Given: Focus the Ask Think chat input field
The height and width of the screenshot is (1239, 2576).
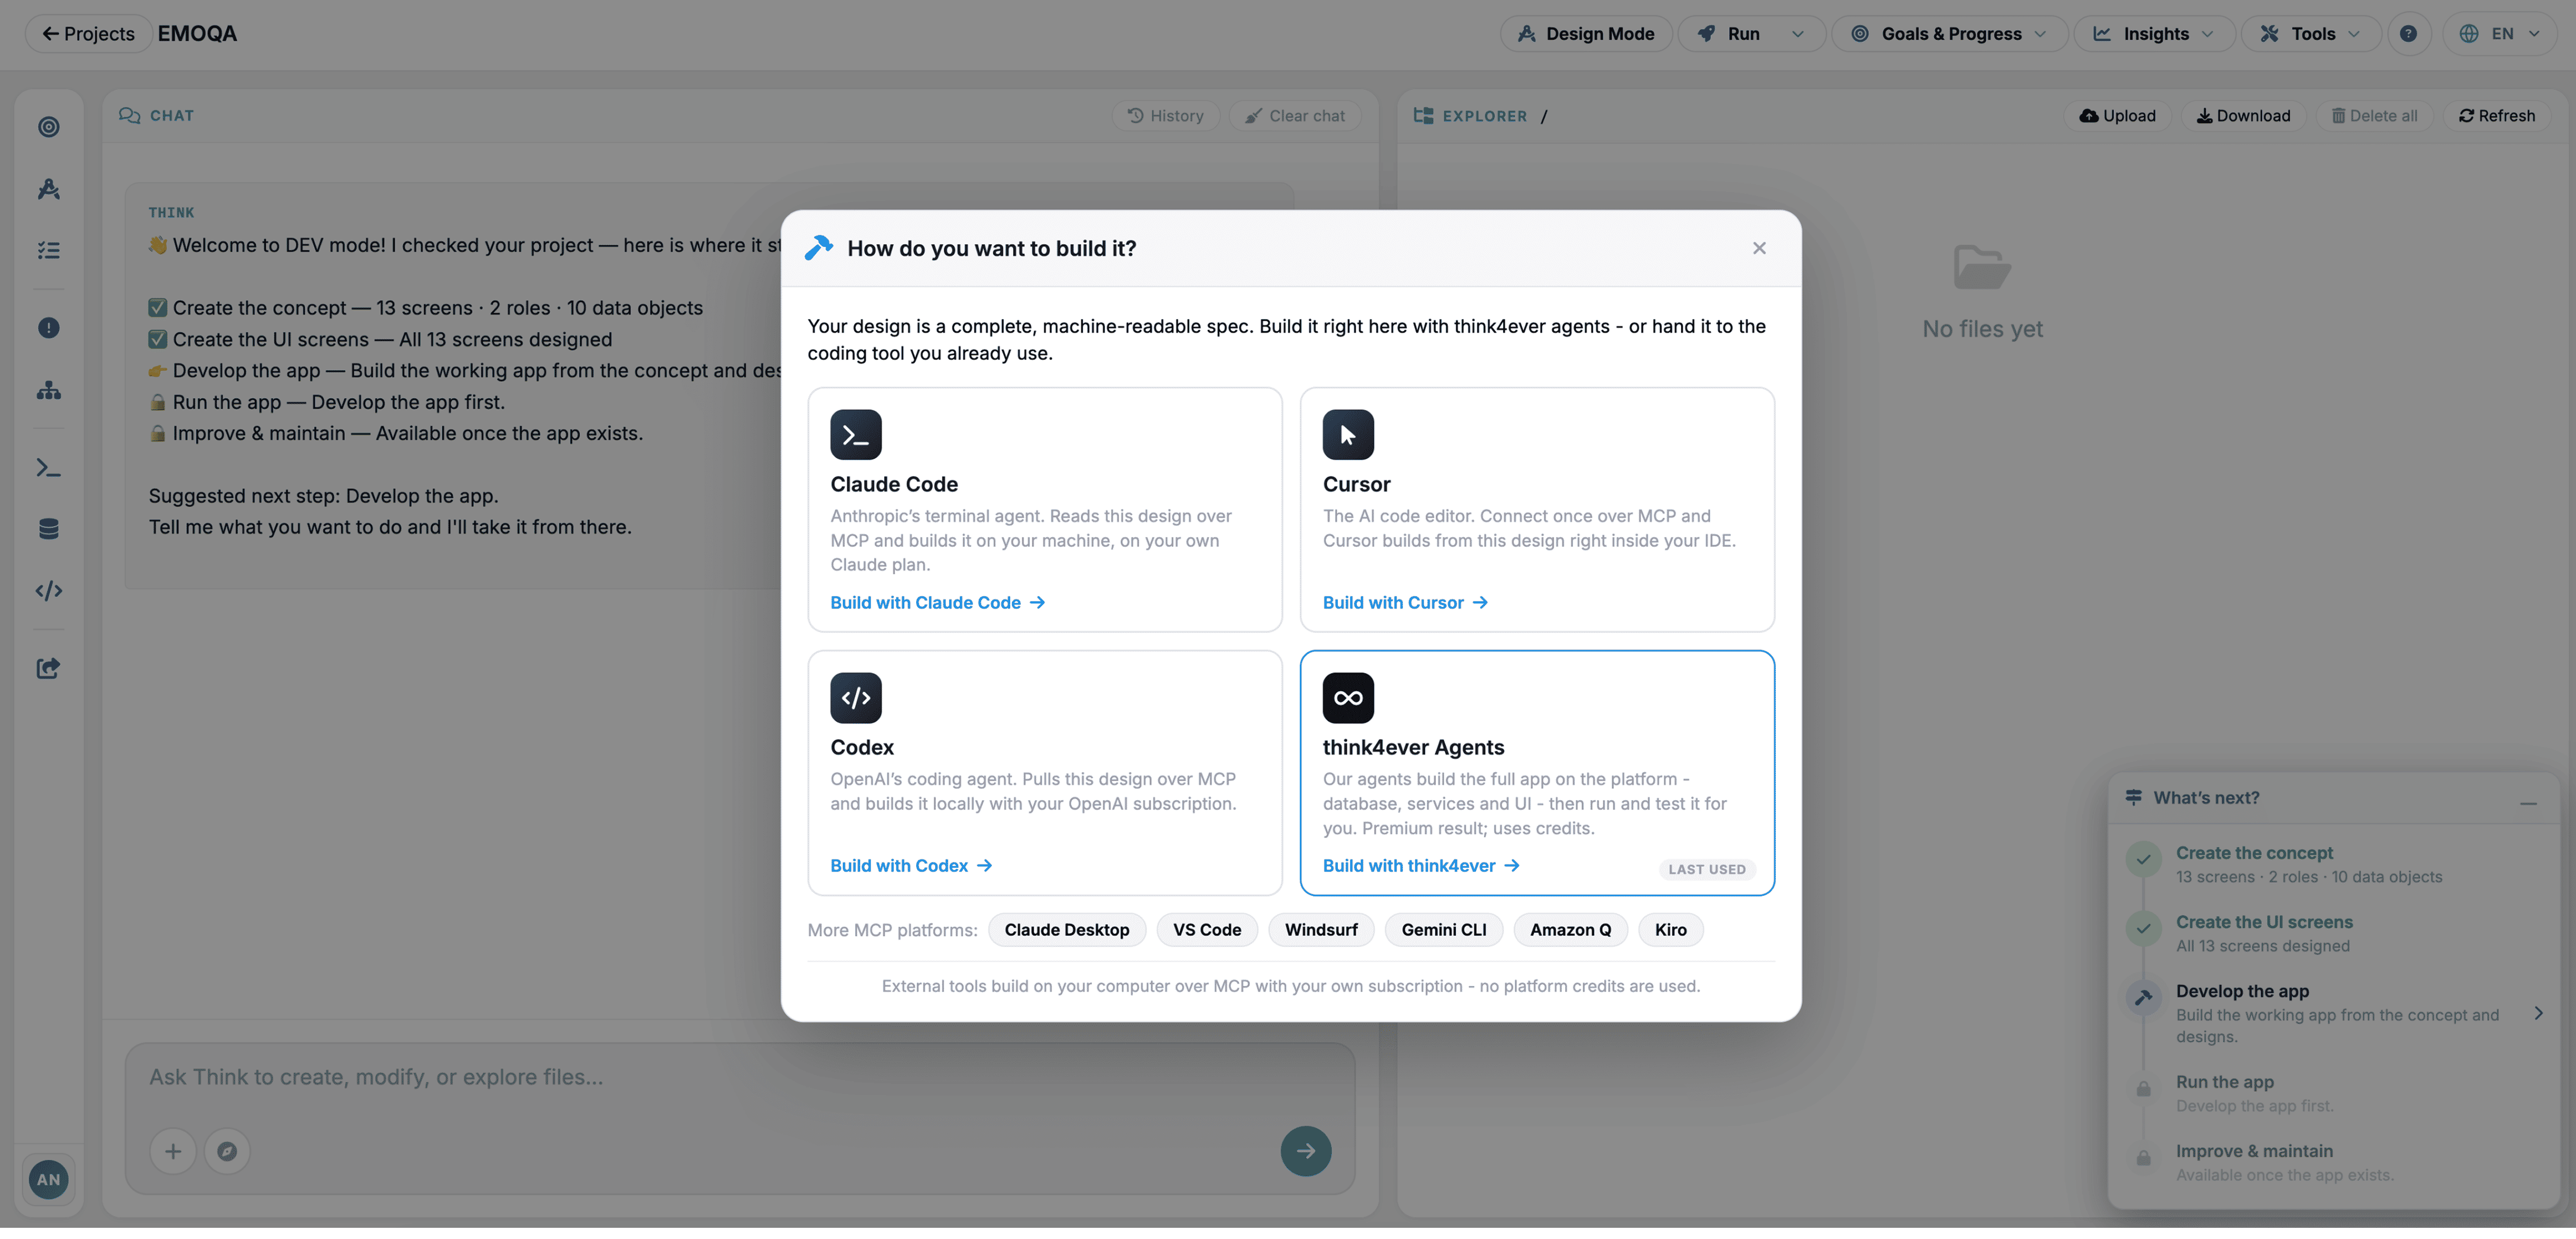Looking at the screenshot, I should 740,1078.
